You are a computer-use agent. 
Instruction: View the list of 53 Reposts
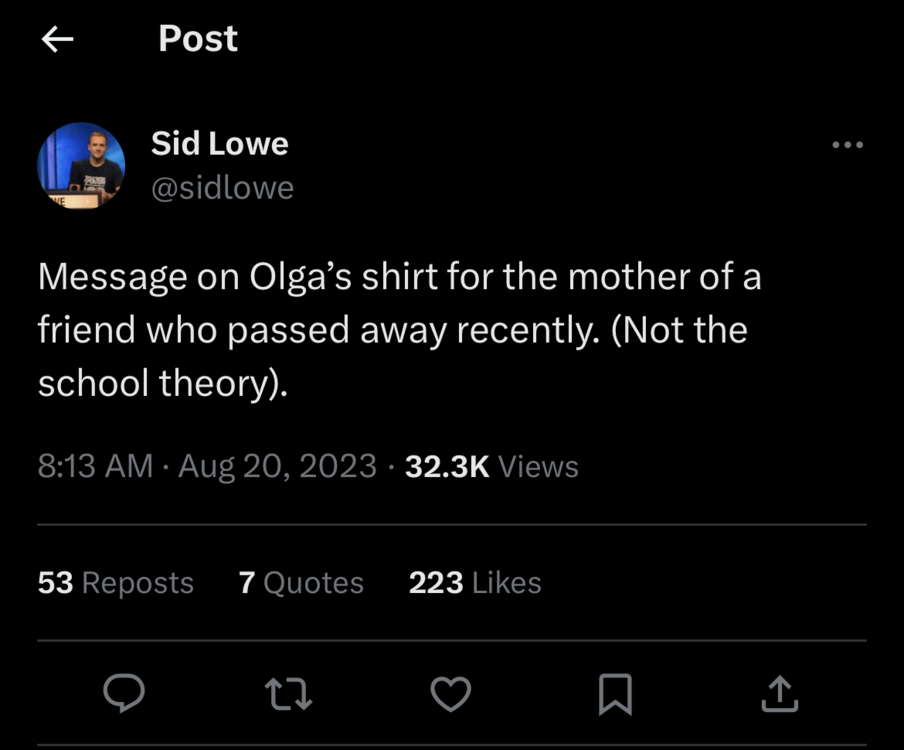click(x=116, y=582)
